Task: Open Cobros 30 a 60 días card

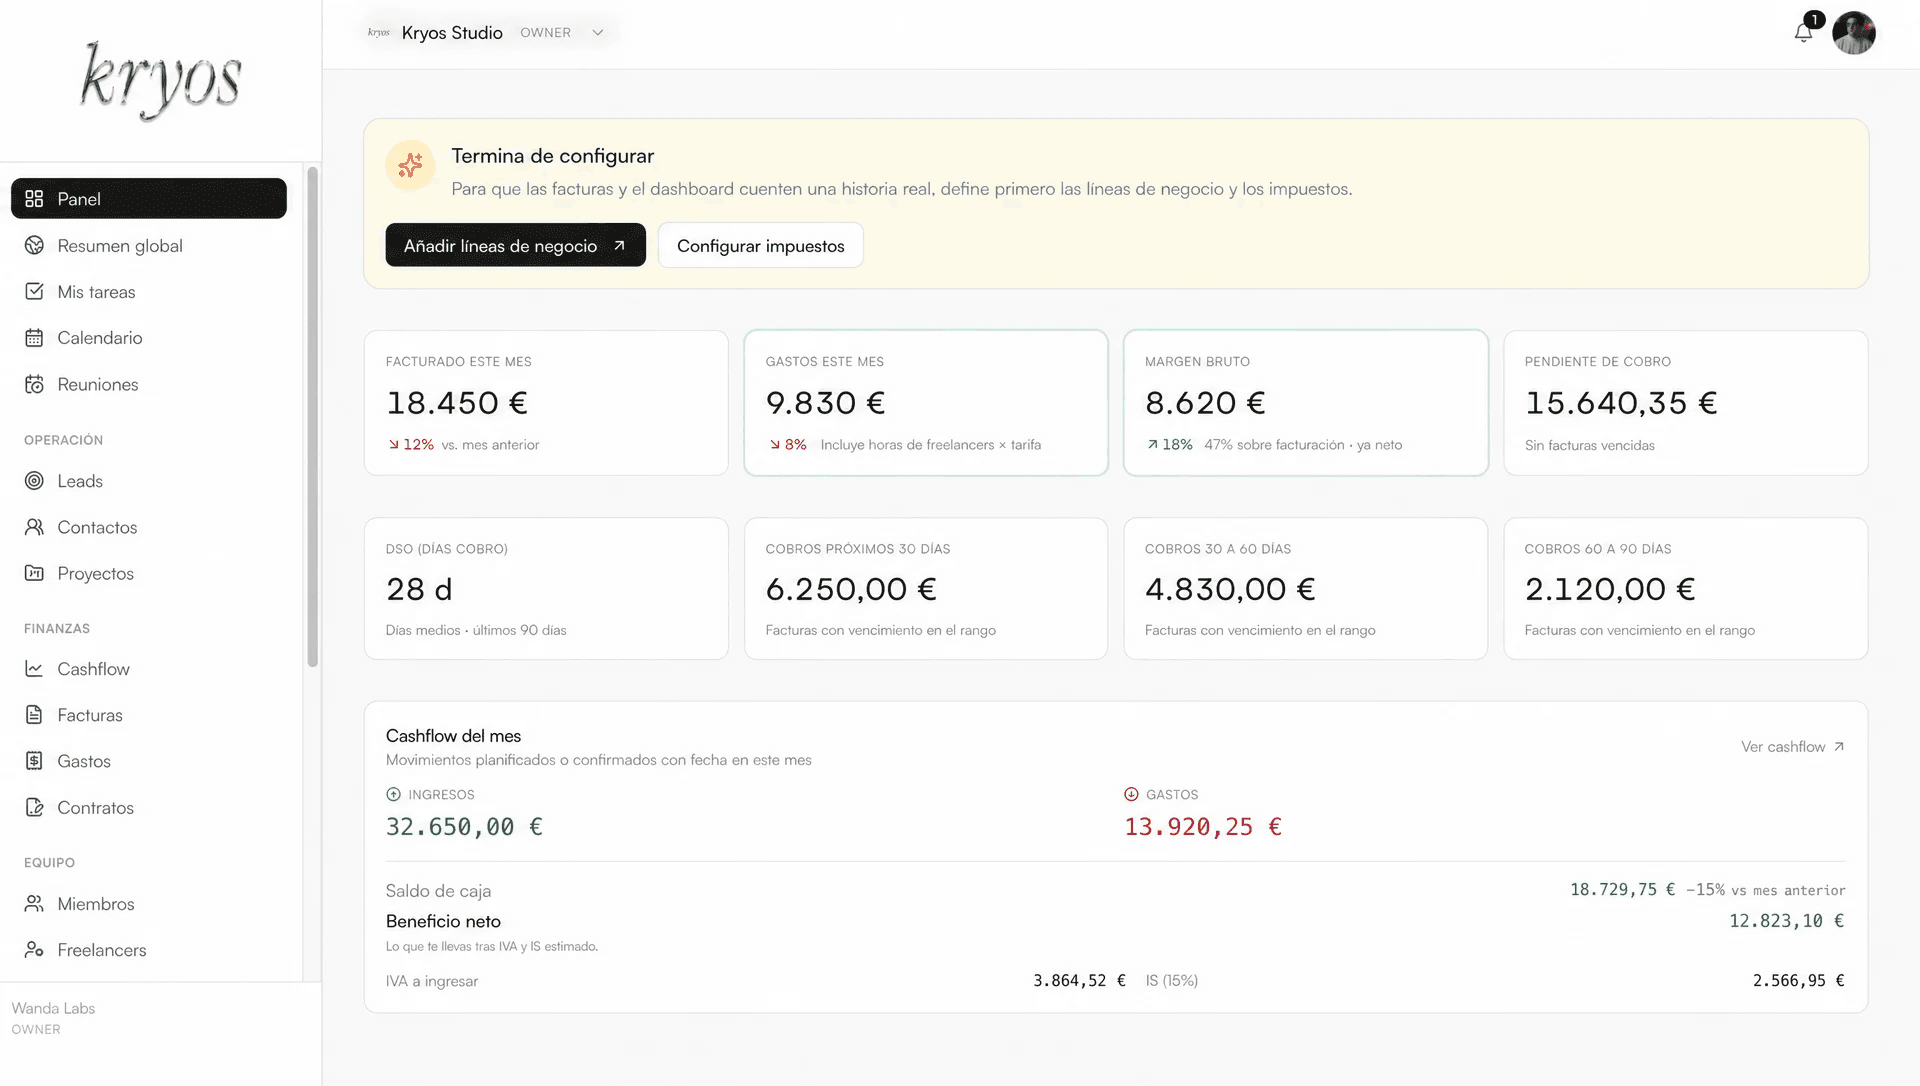Action: [1305, 589]
